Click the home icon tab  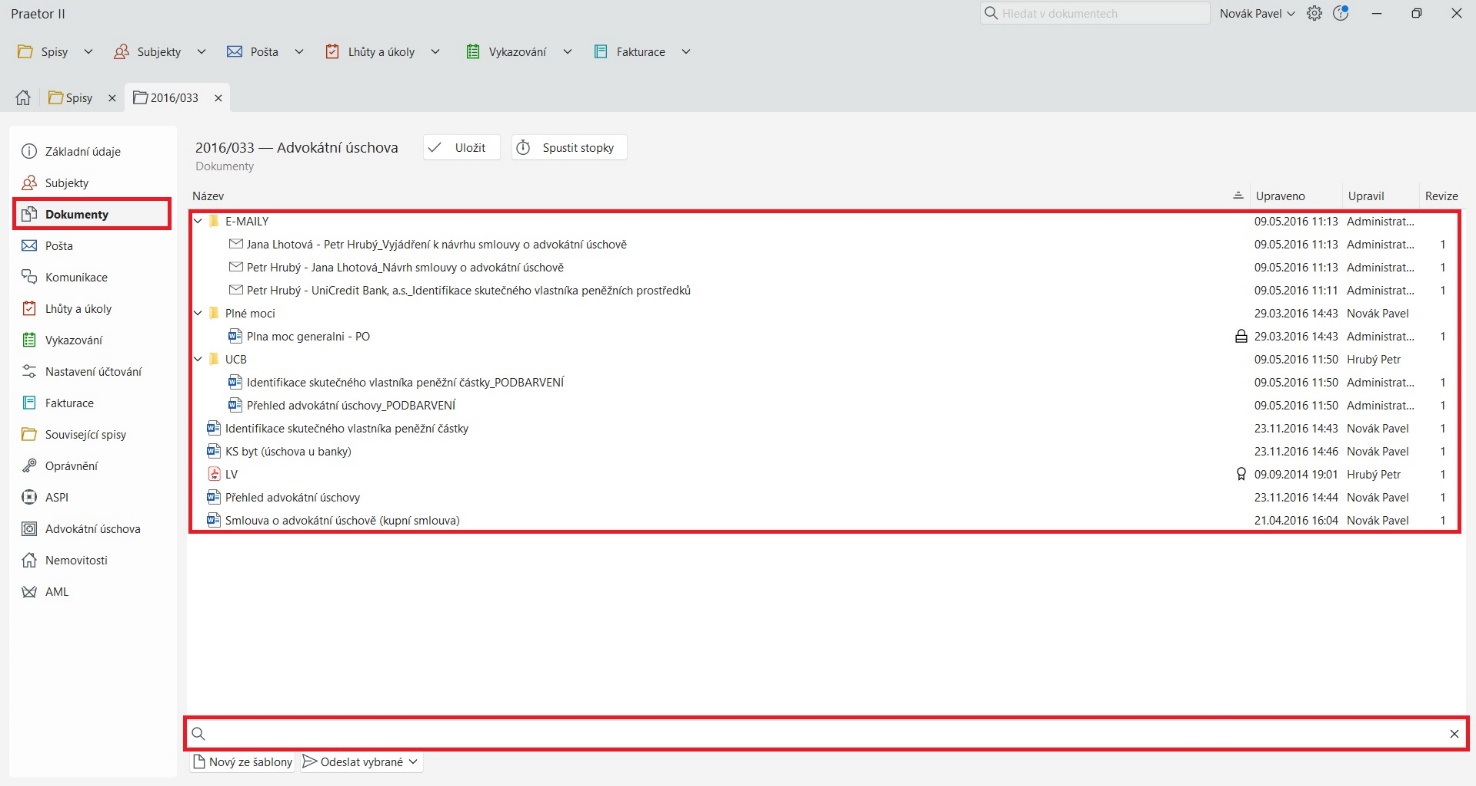(x=23, y=98)
